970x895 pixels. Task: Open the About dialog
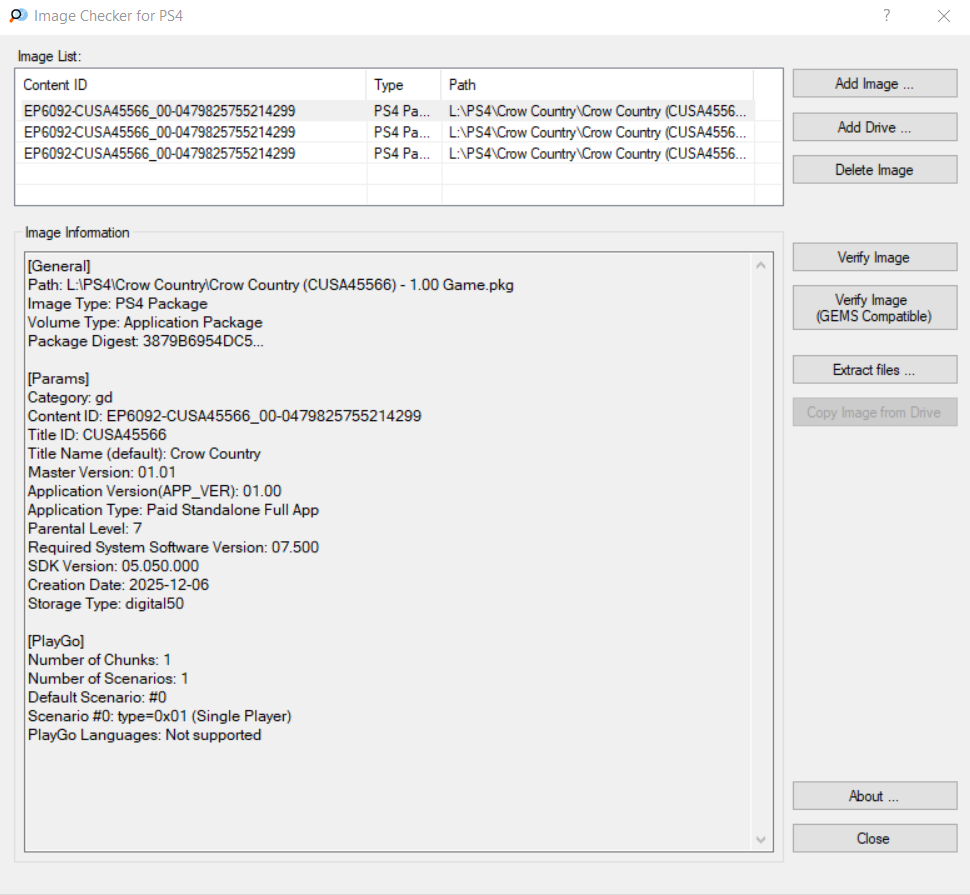coord(874,796)
